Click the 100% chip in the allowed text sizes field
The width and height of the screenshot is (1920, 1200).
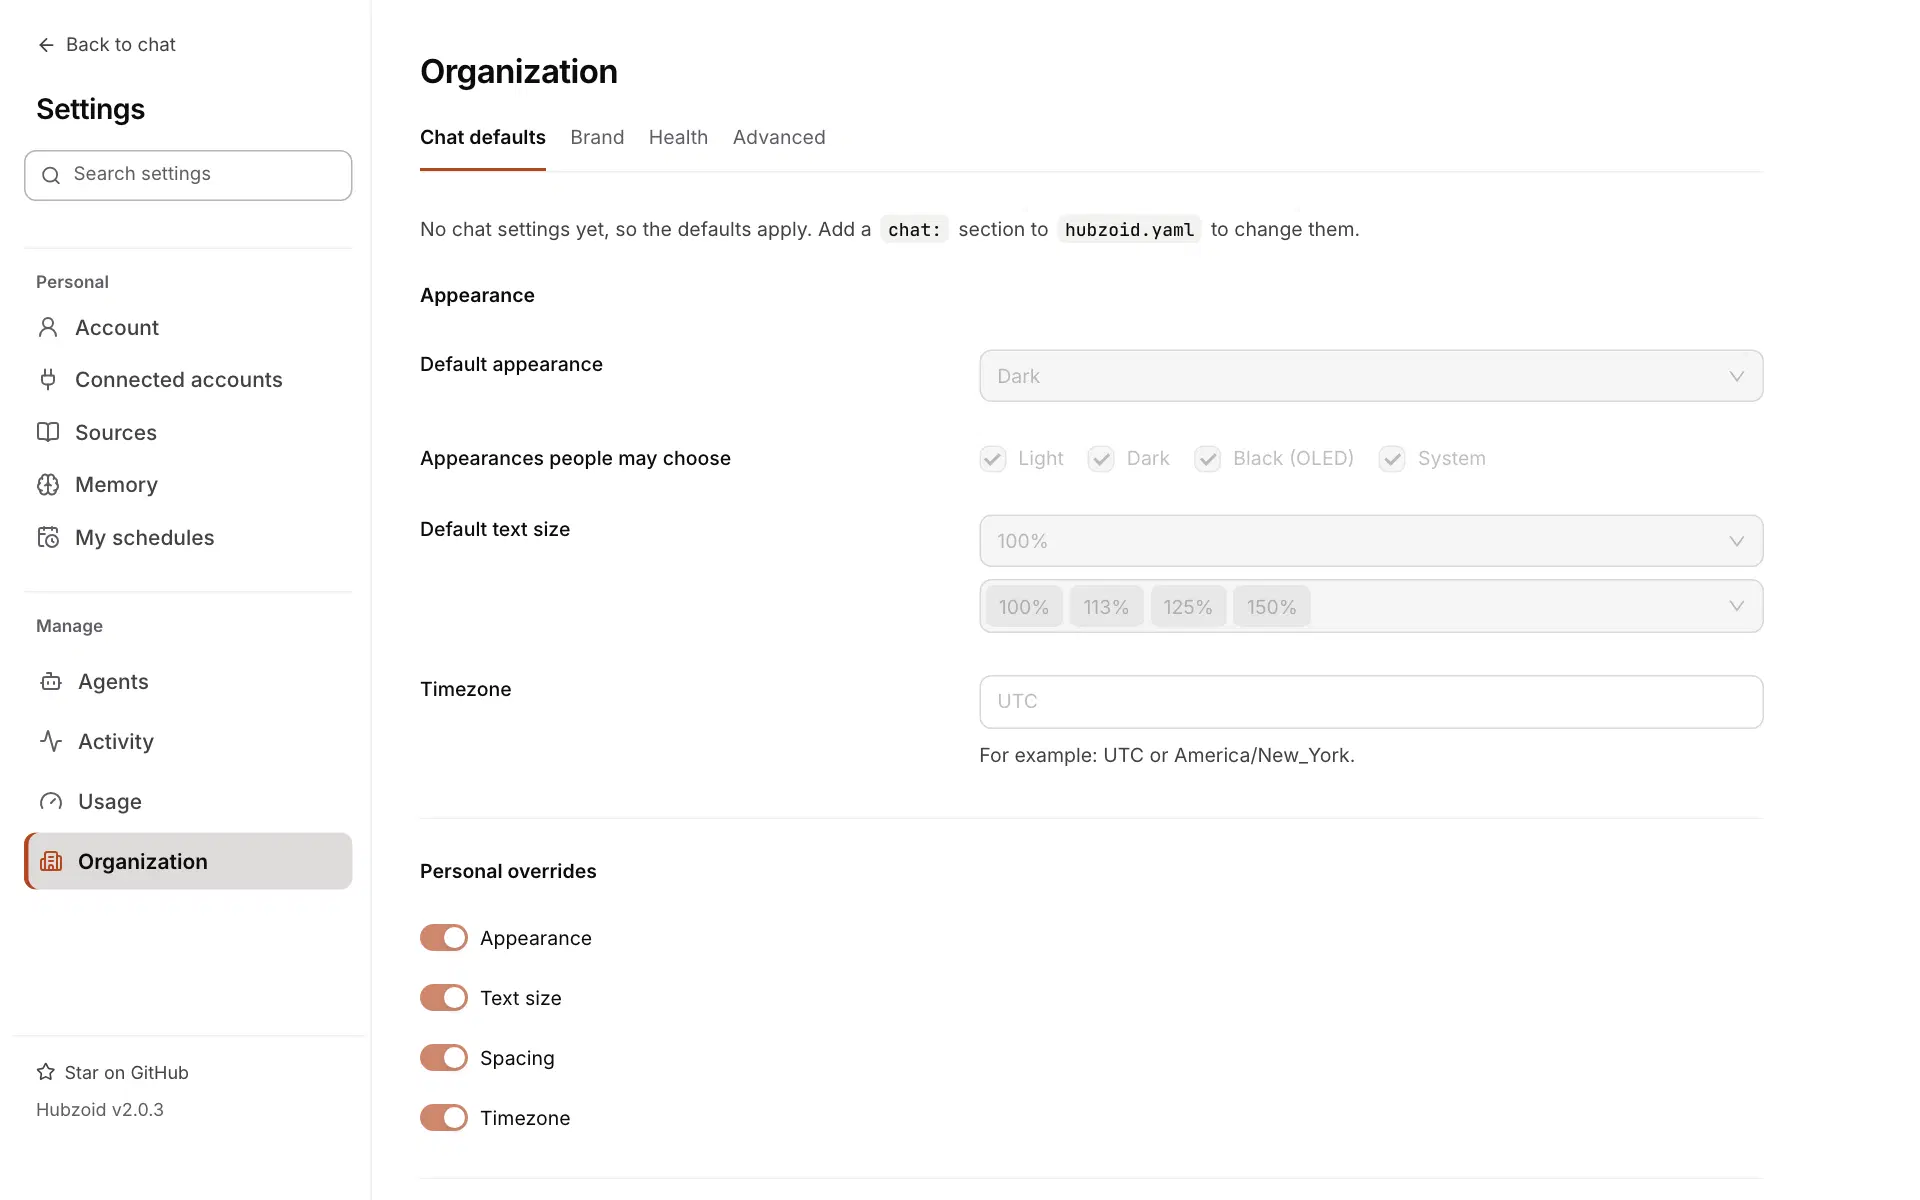[1024, 607]
